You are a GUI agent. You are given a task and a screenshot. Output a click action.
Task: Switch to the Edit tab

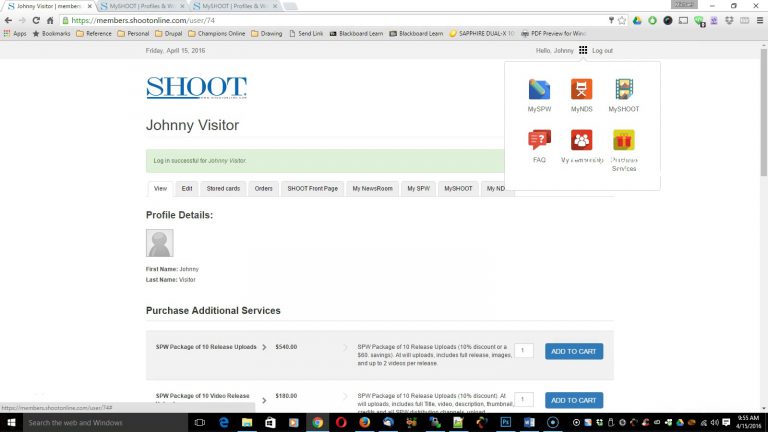tap(187, 189)
